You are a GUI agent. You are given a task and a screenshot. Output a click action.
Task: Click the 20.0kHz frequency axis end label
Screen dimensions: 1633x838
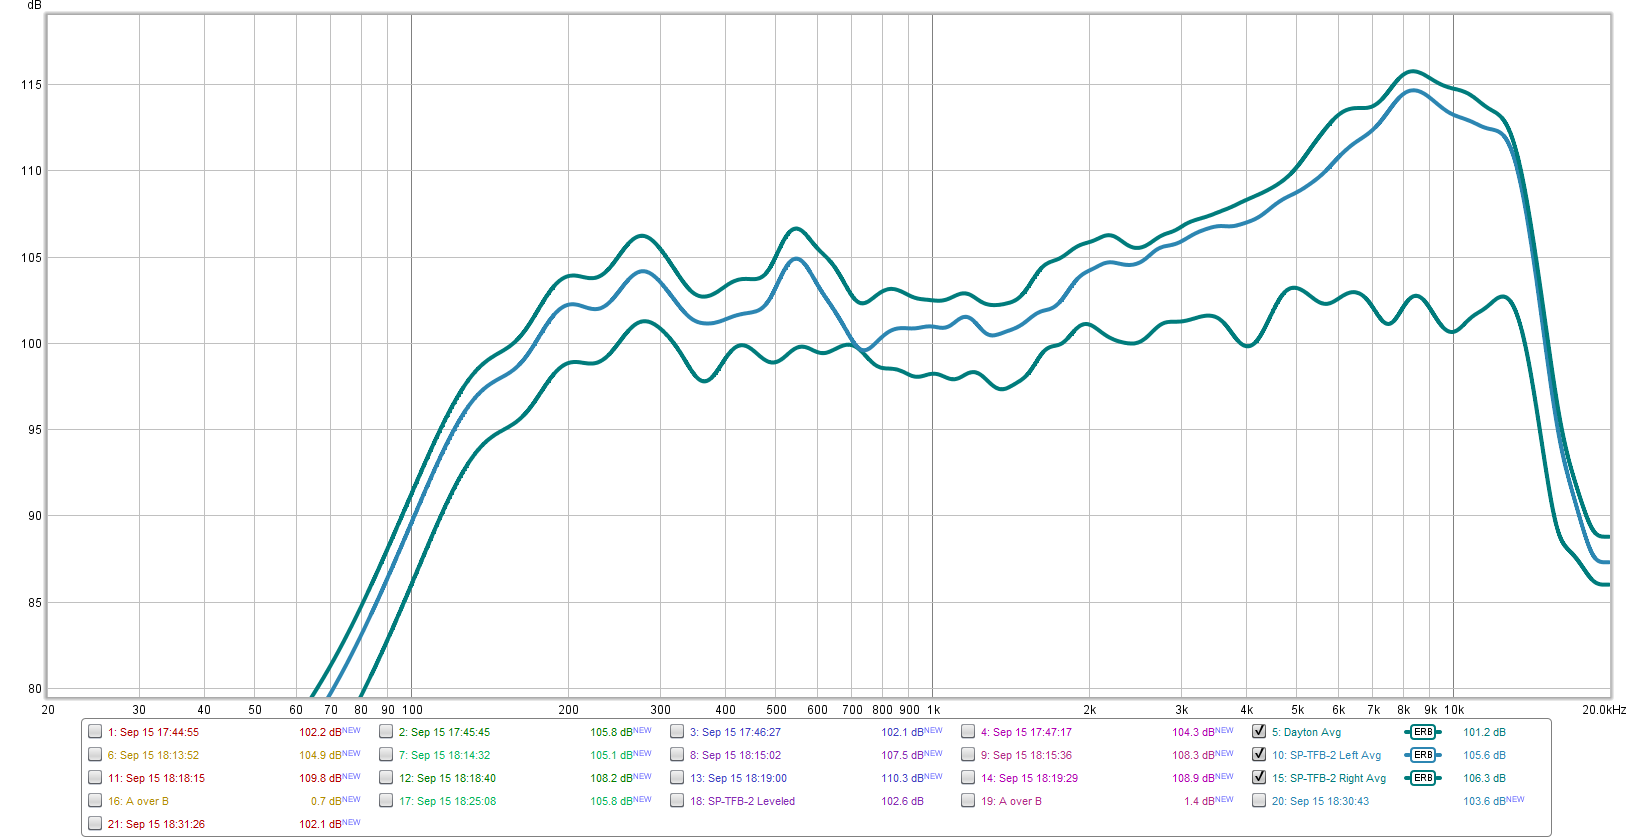(x=1604, y=710)
